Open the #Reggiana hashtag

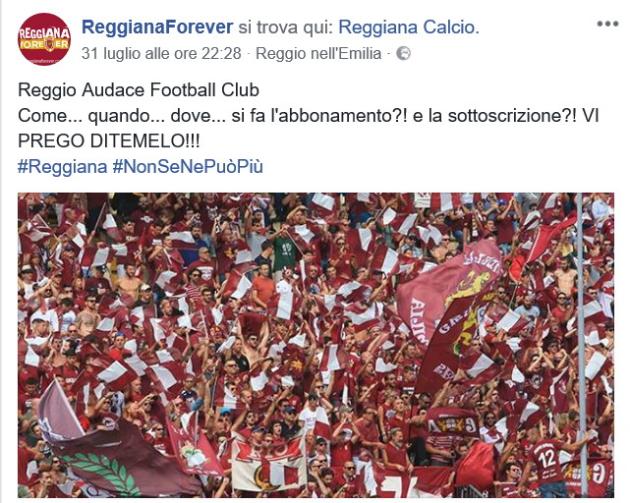pos(63,167)
